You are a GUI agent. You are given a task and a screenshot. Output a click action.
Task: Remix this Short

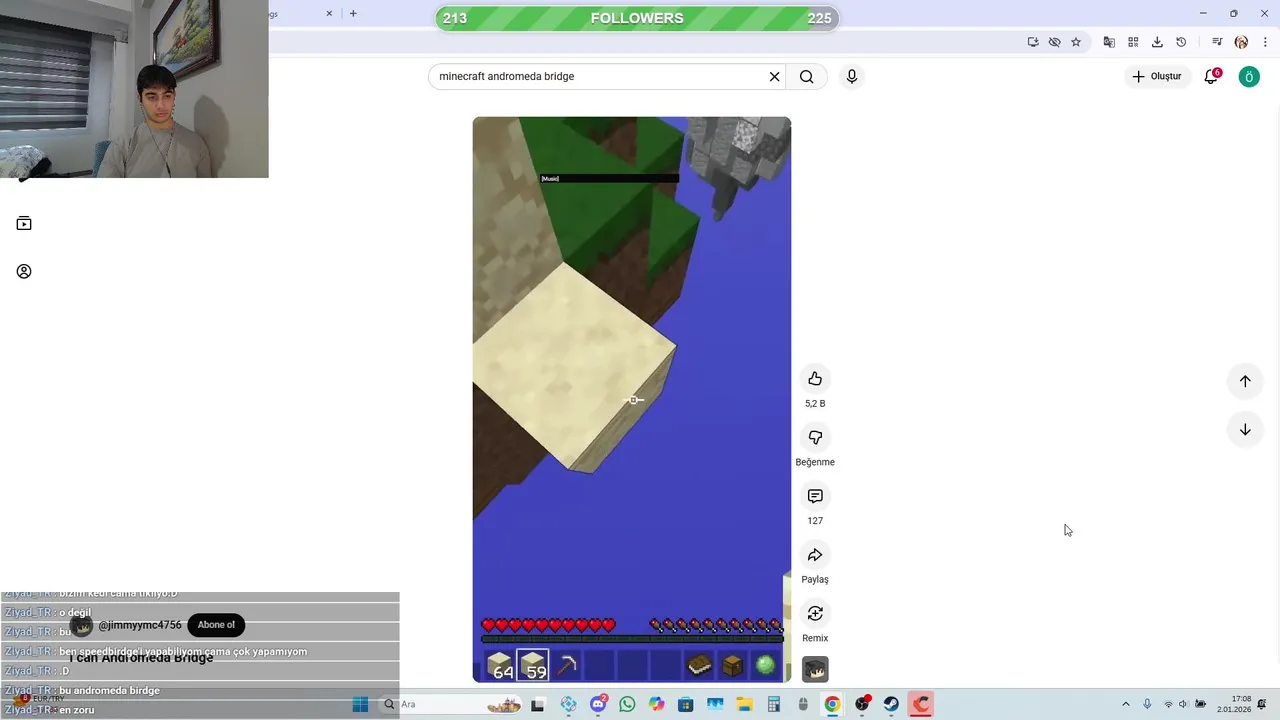(815, 613)
